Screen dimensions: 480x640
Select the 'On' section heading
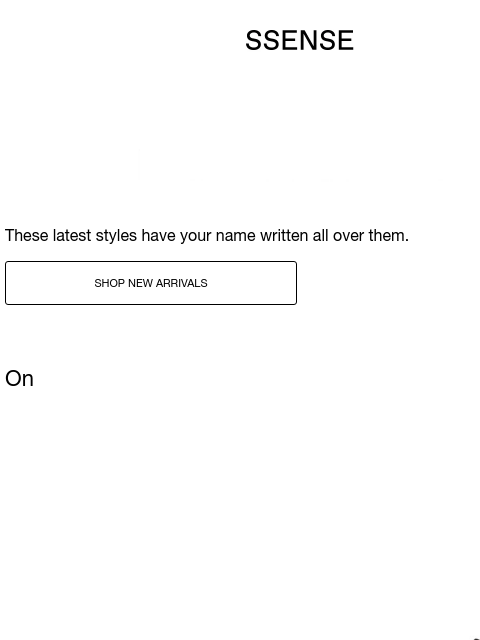(x=19, y=378)
